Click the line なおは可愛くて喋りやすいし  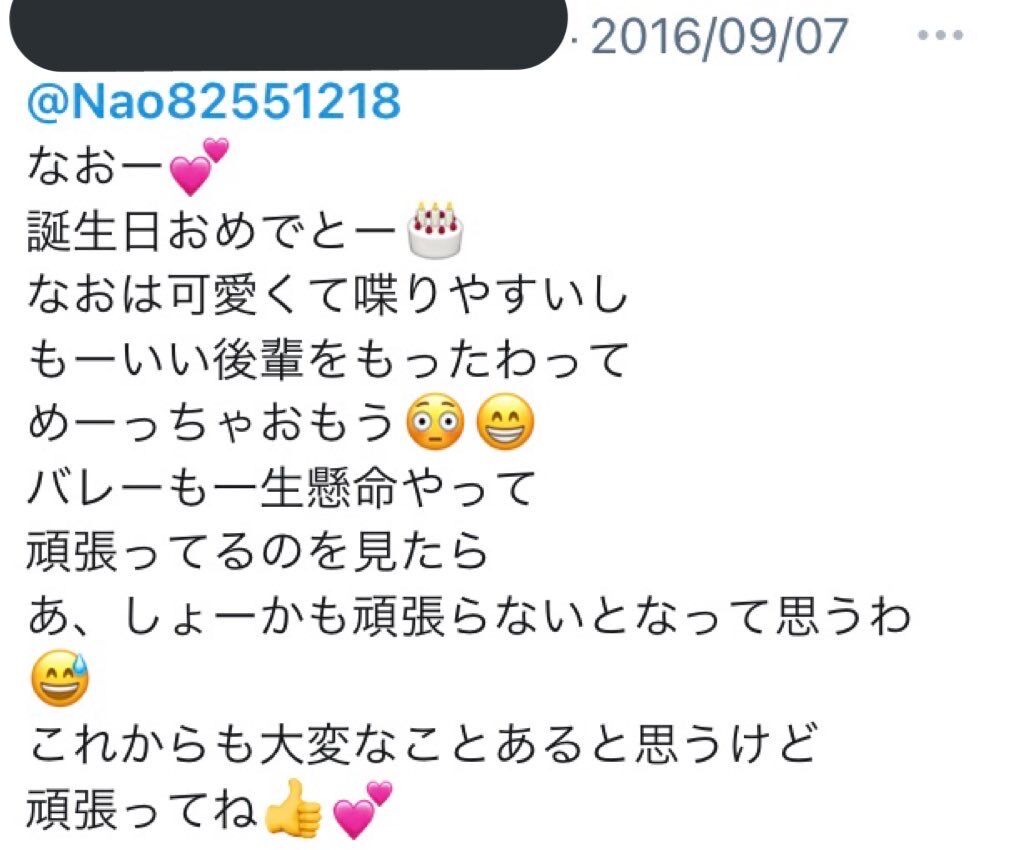point(327,295)
